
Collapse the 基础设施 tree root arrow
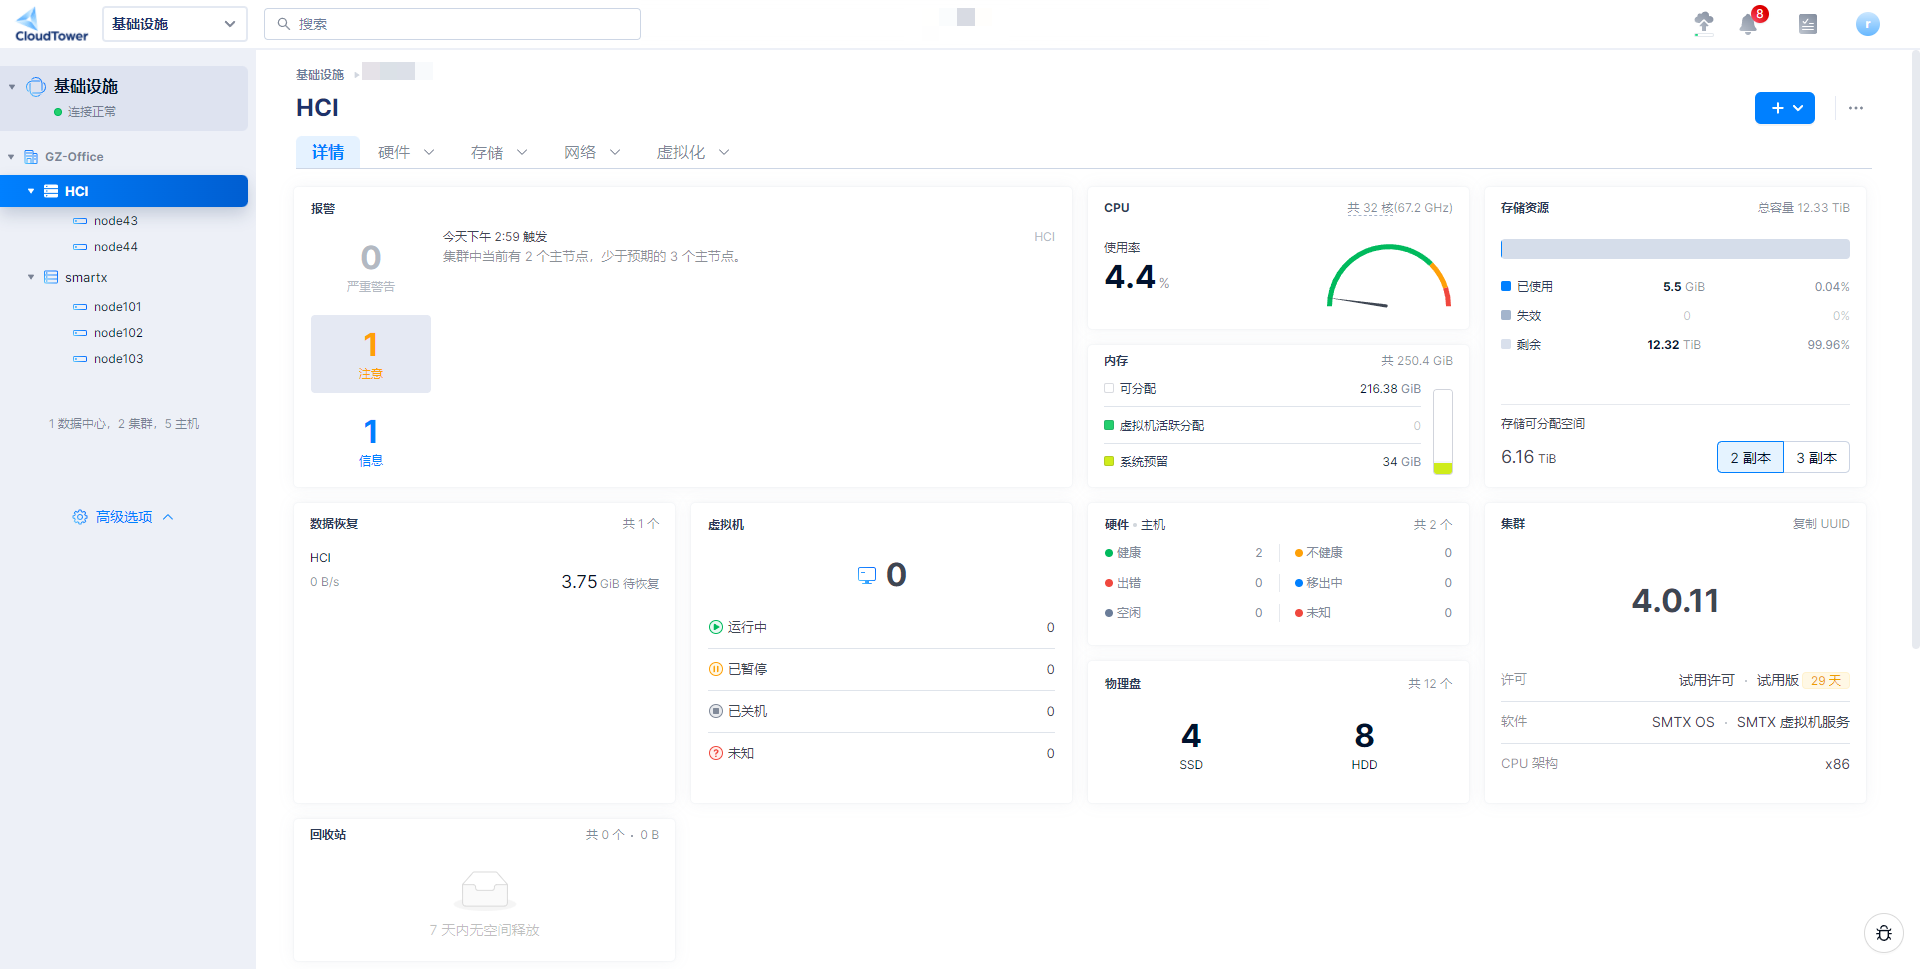coord(12,87)
